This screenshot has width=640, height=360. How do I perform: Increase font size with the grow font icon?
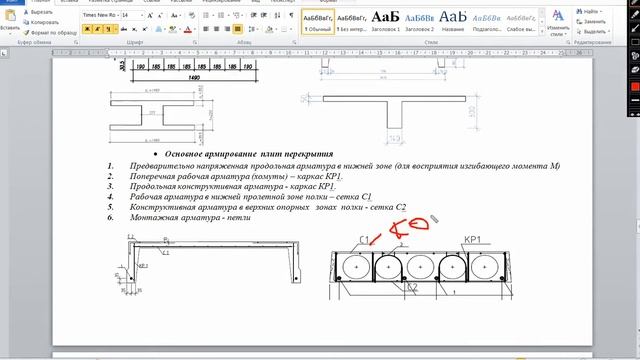(150, 16)
